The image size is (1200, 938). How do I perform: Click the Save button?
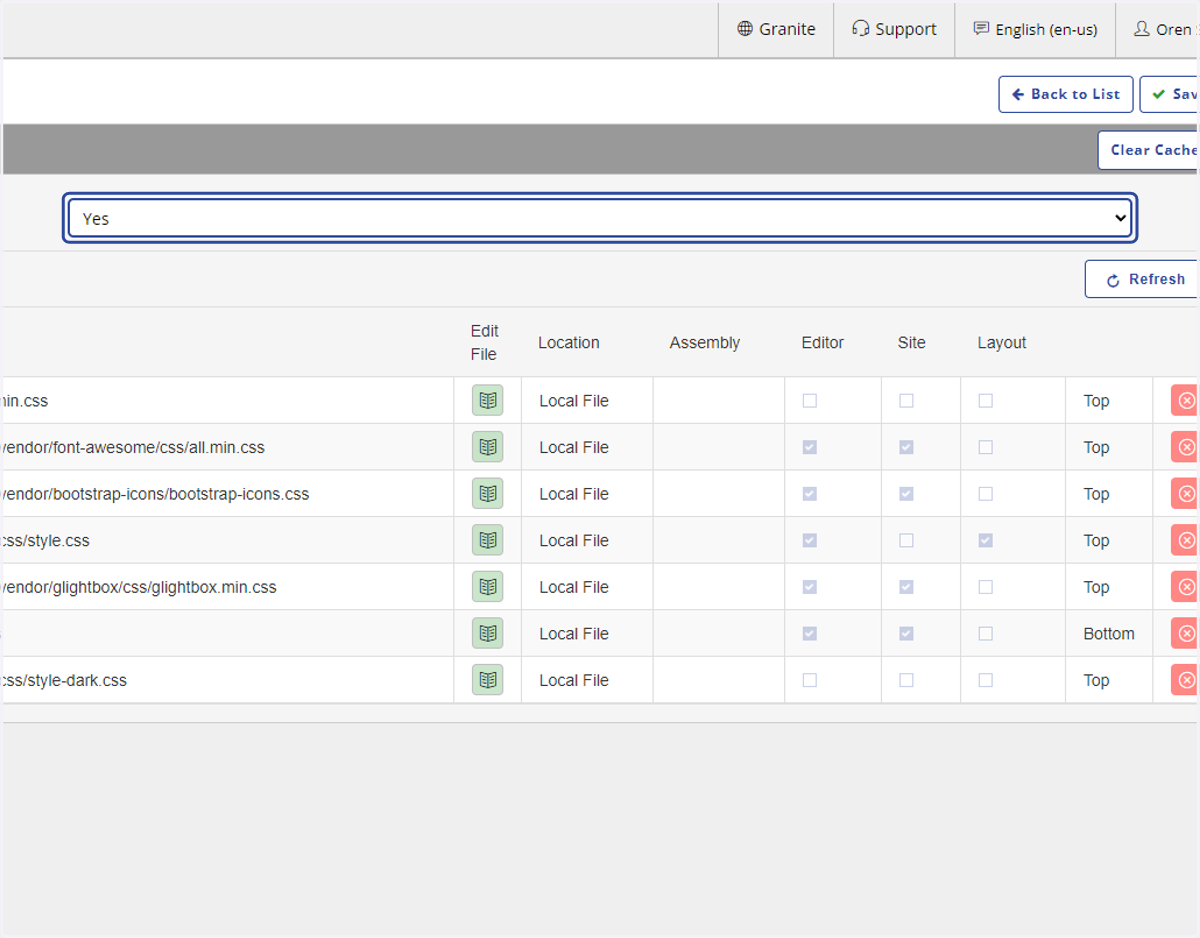click(1170, 94)
